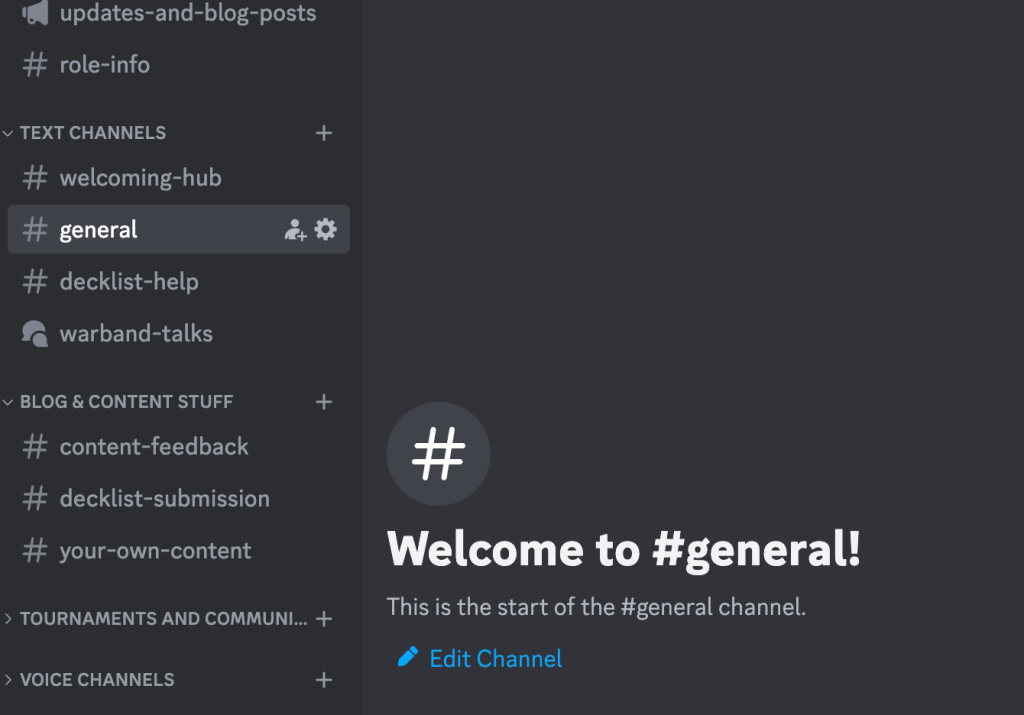Expand the Tournaments and Community category

pyautogui.click(x=163, y=619)
